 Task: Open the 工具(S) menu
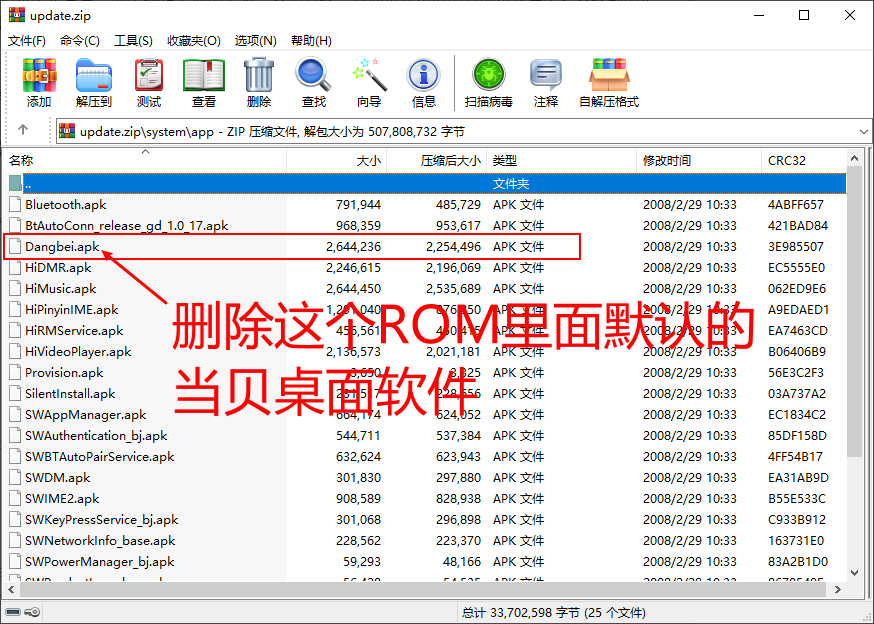[x=133, y=41]
